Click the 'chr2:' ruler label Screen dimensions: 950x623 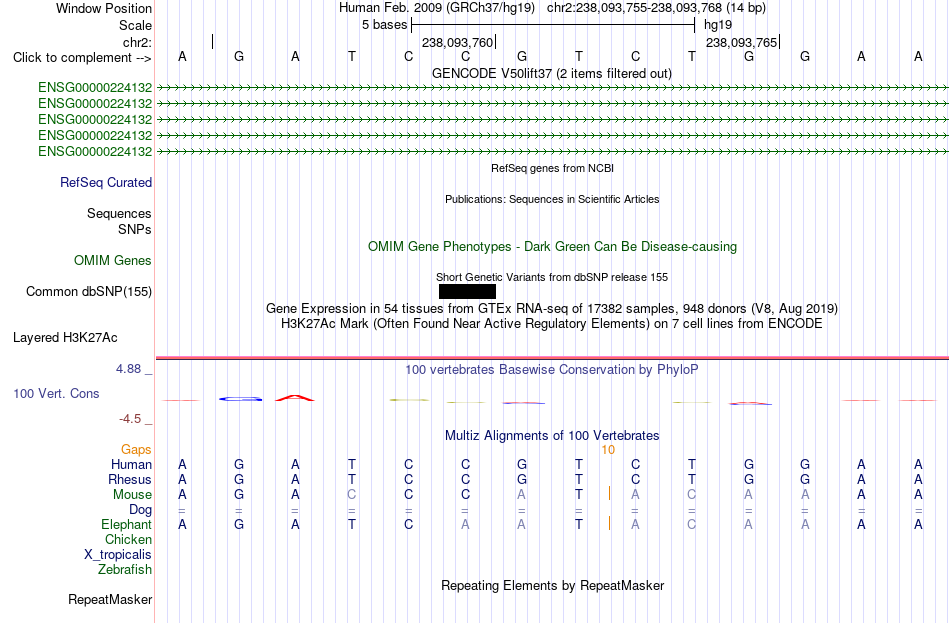[138, 42]
